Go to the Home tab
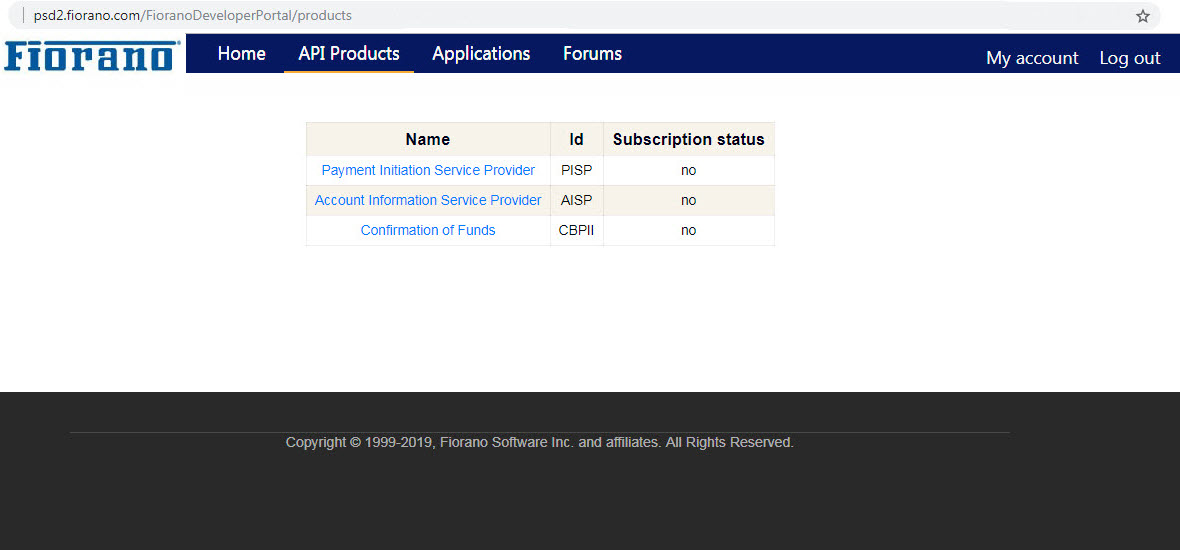Image resolution: width=1180 pixels, height=550 pixels. [x=242, y=53]
